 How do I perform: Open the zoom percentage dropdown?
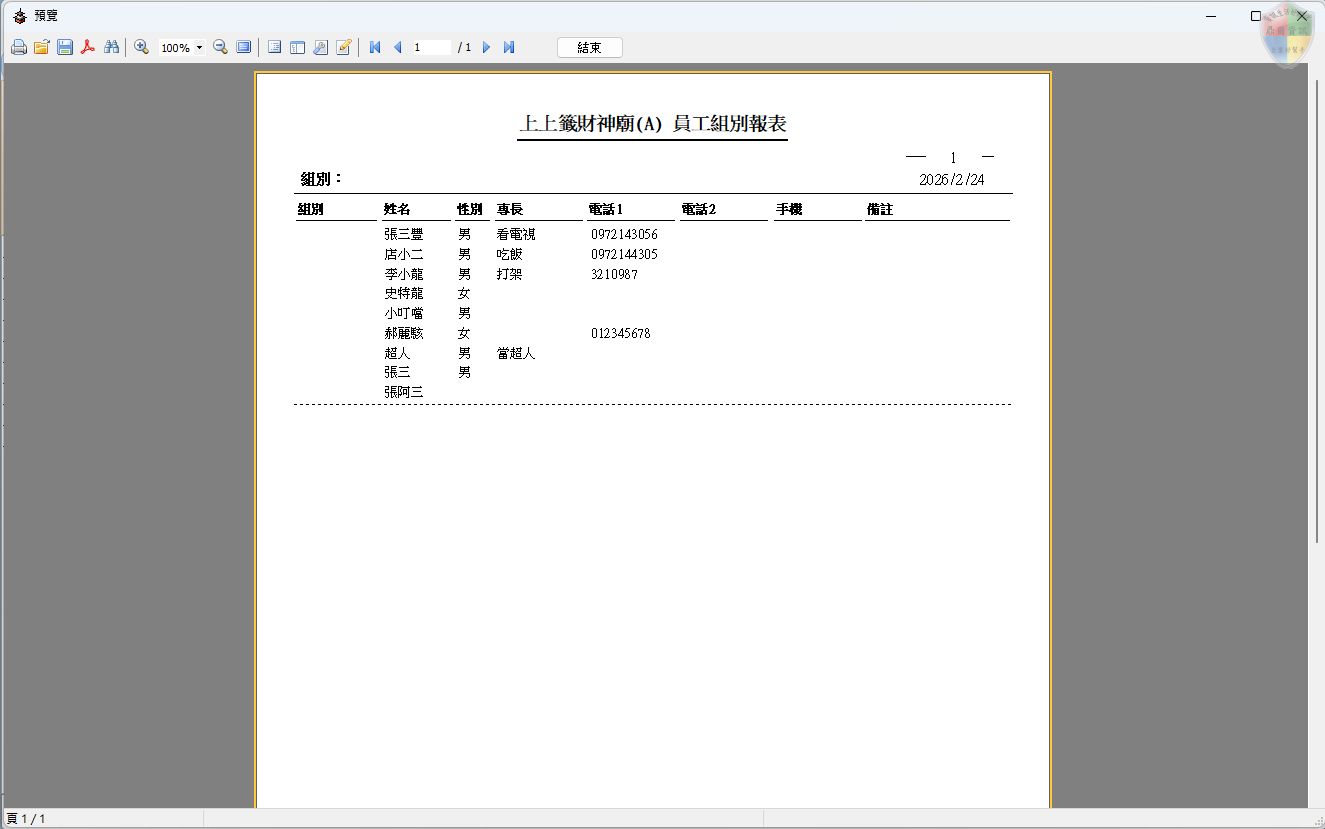tap(200, 46)
